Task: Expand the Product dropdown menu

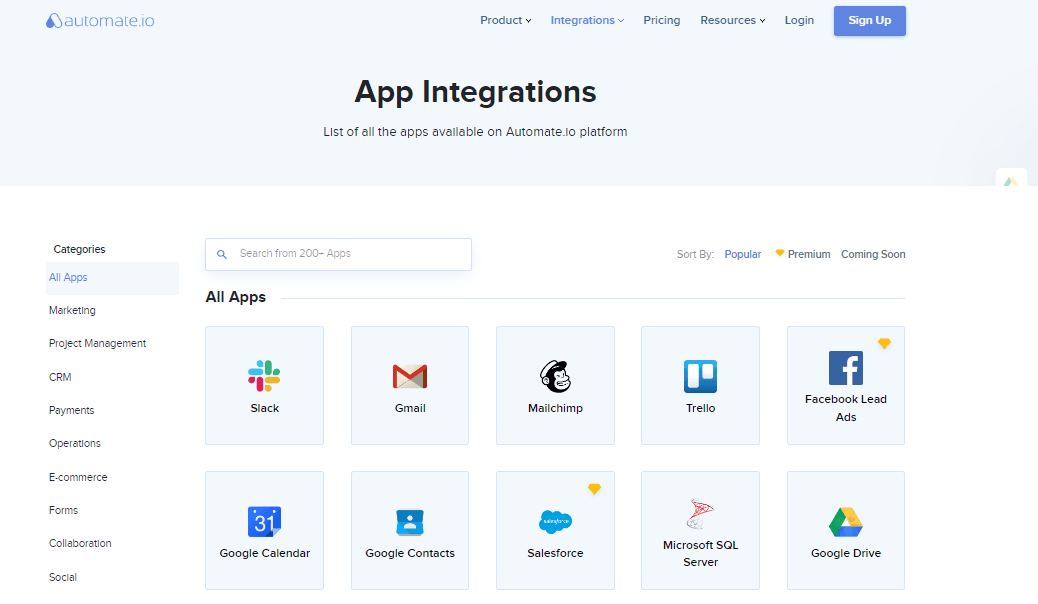Action: [x=505, y=20]
